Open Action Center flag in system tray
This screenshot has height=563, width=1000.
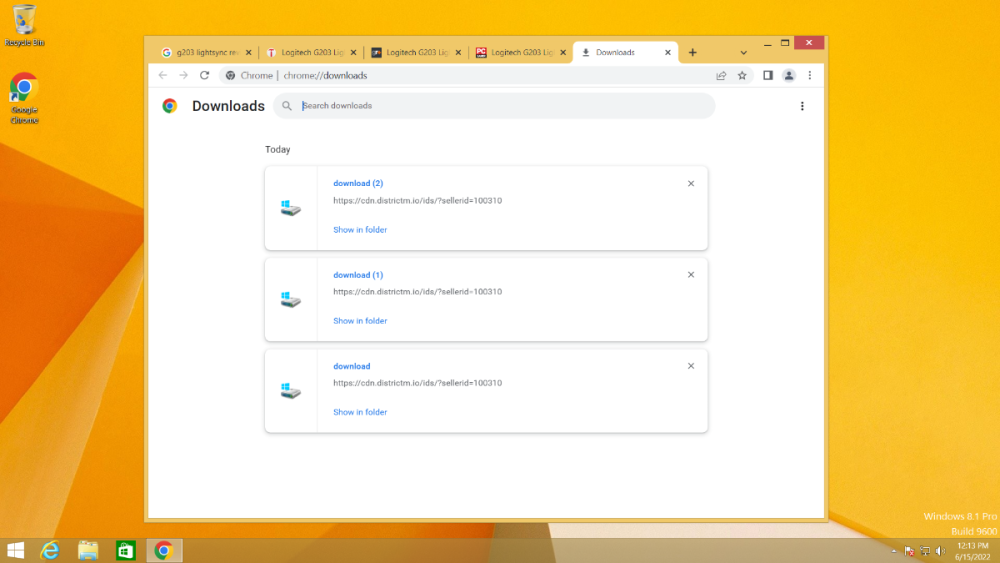909,551
